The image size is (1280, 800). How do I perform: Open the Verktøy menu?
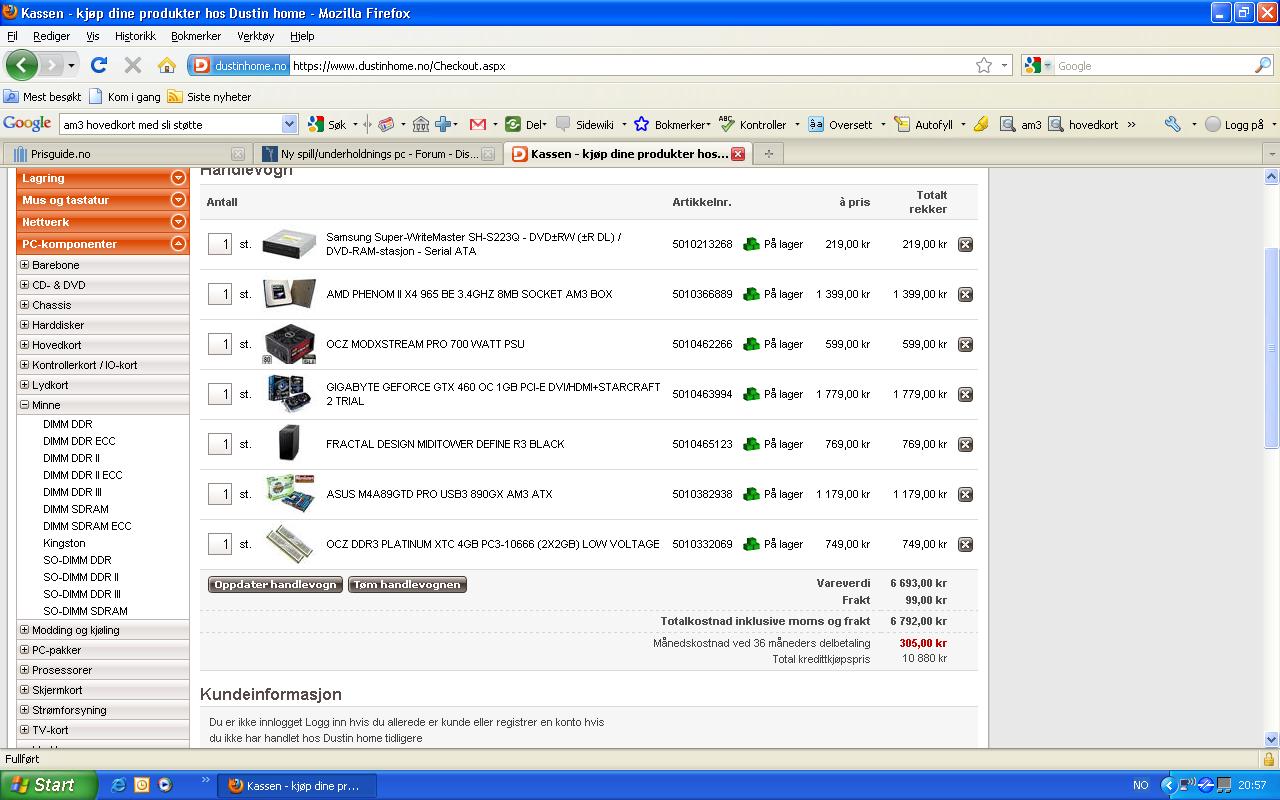coord(255,36)
